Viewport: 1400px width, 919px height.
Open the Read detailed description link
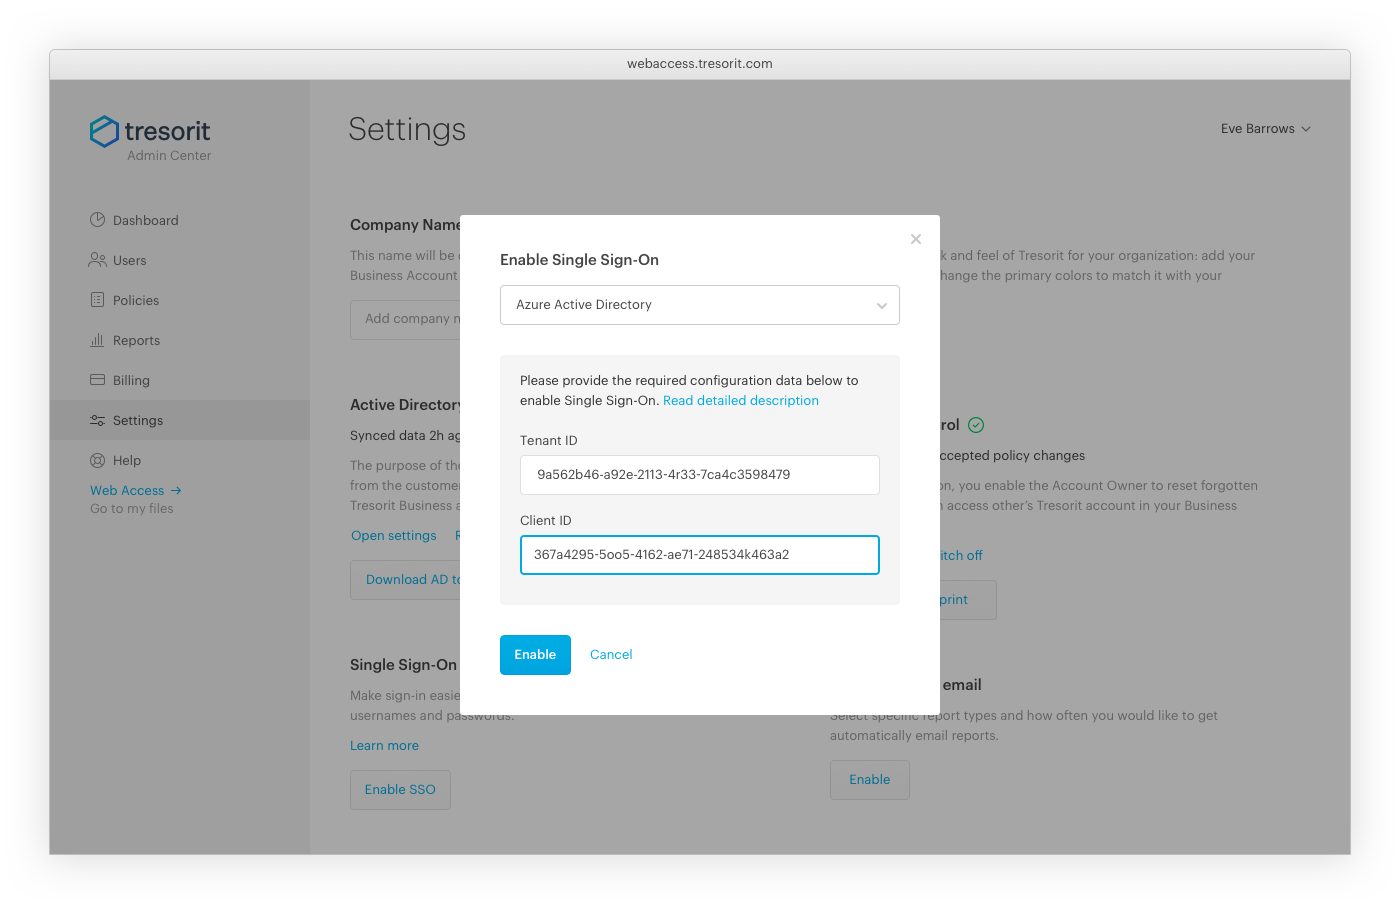[x=741, y=400]
